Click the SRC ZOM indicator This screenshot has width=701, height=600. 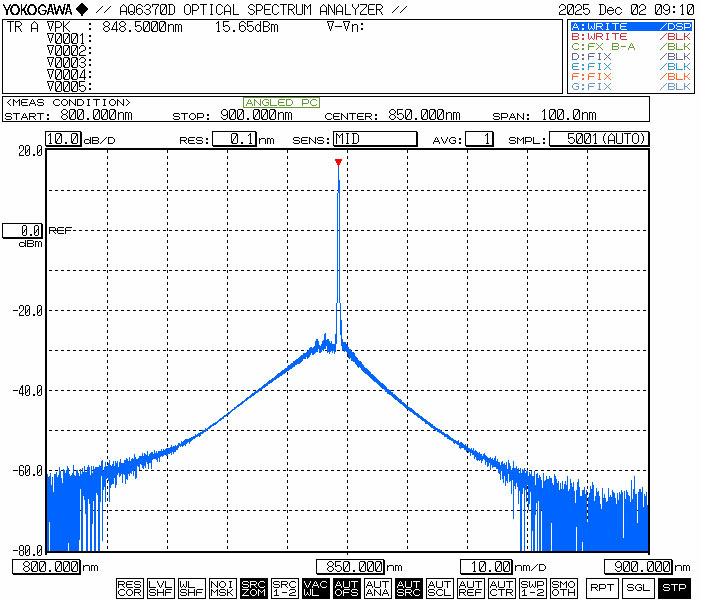[253, 588]
